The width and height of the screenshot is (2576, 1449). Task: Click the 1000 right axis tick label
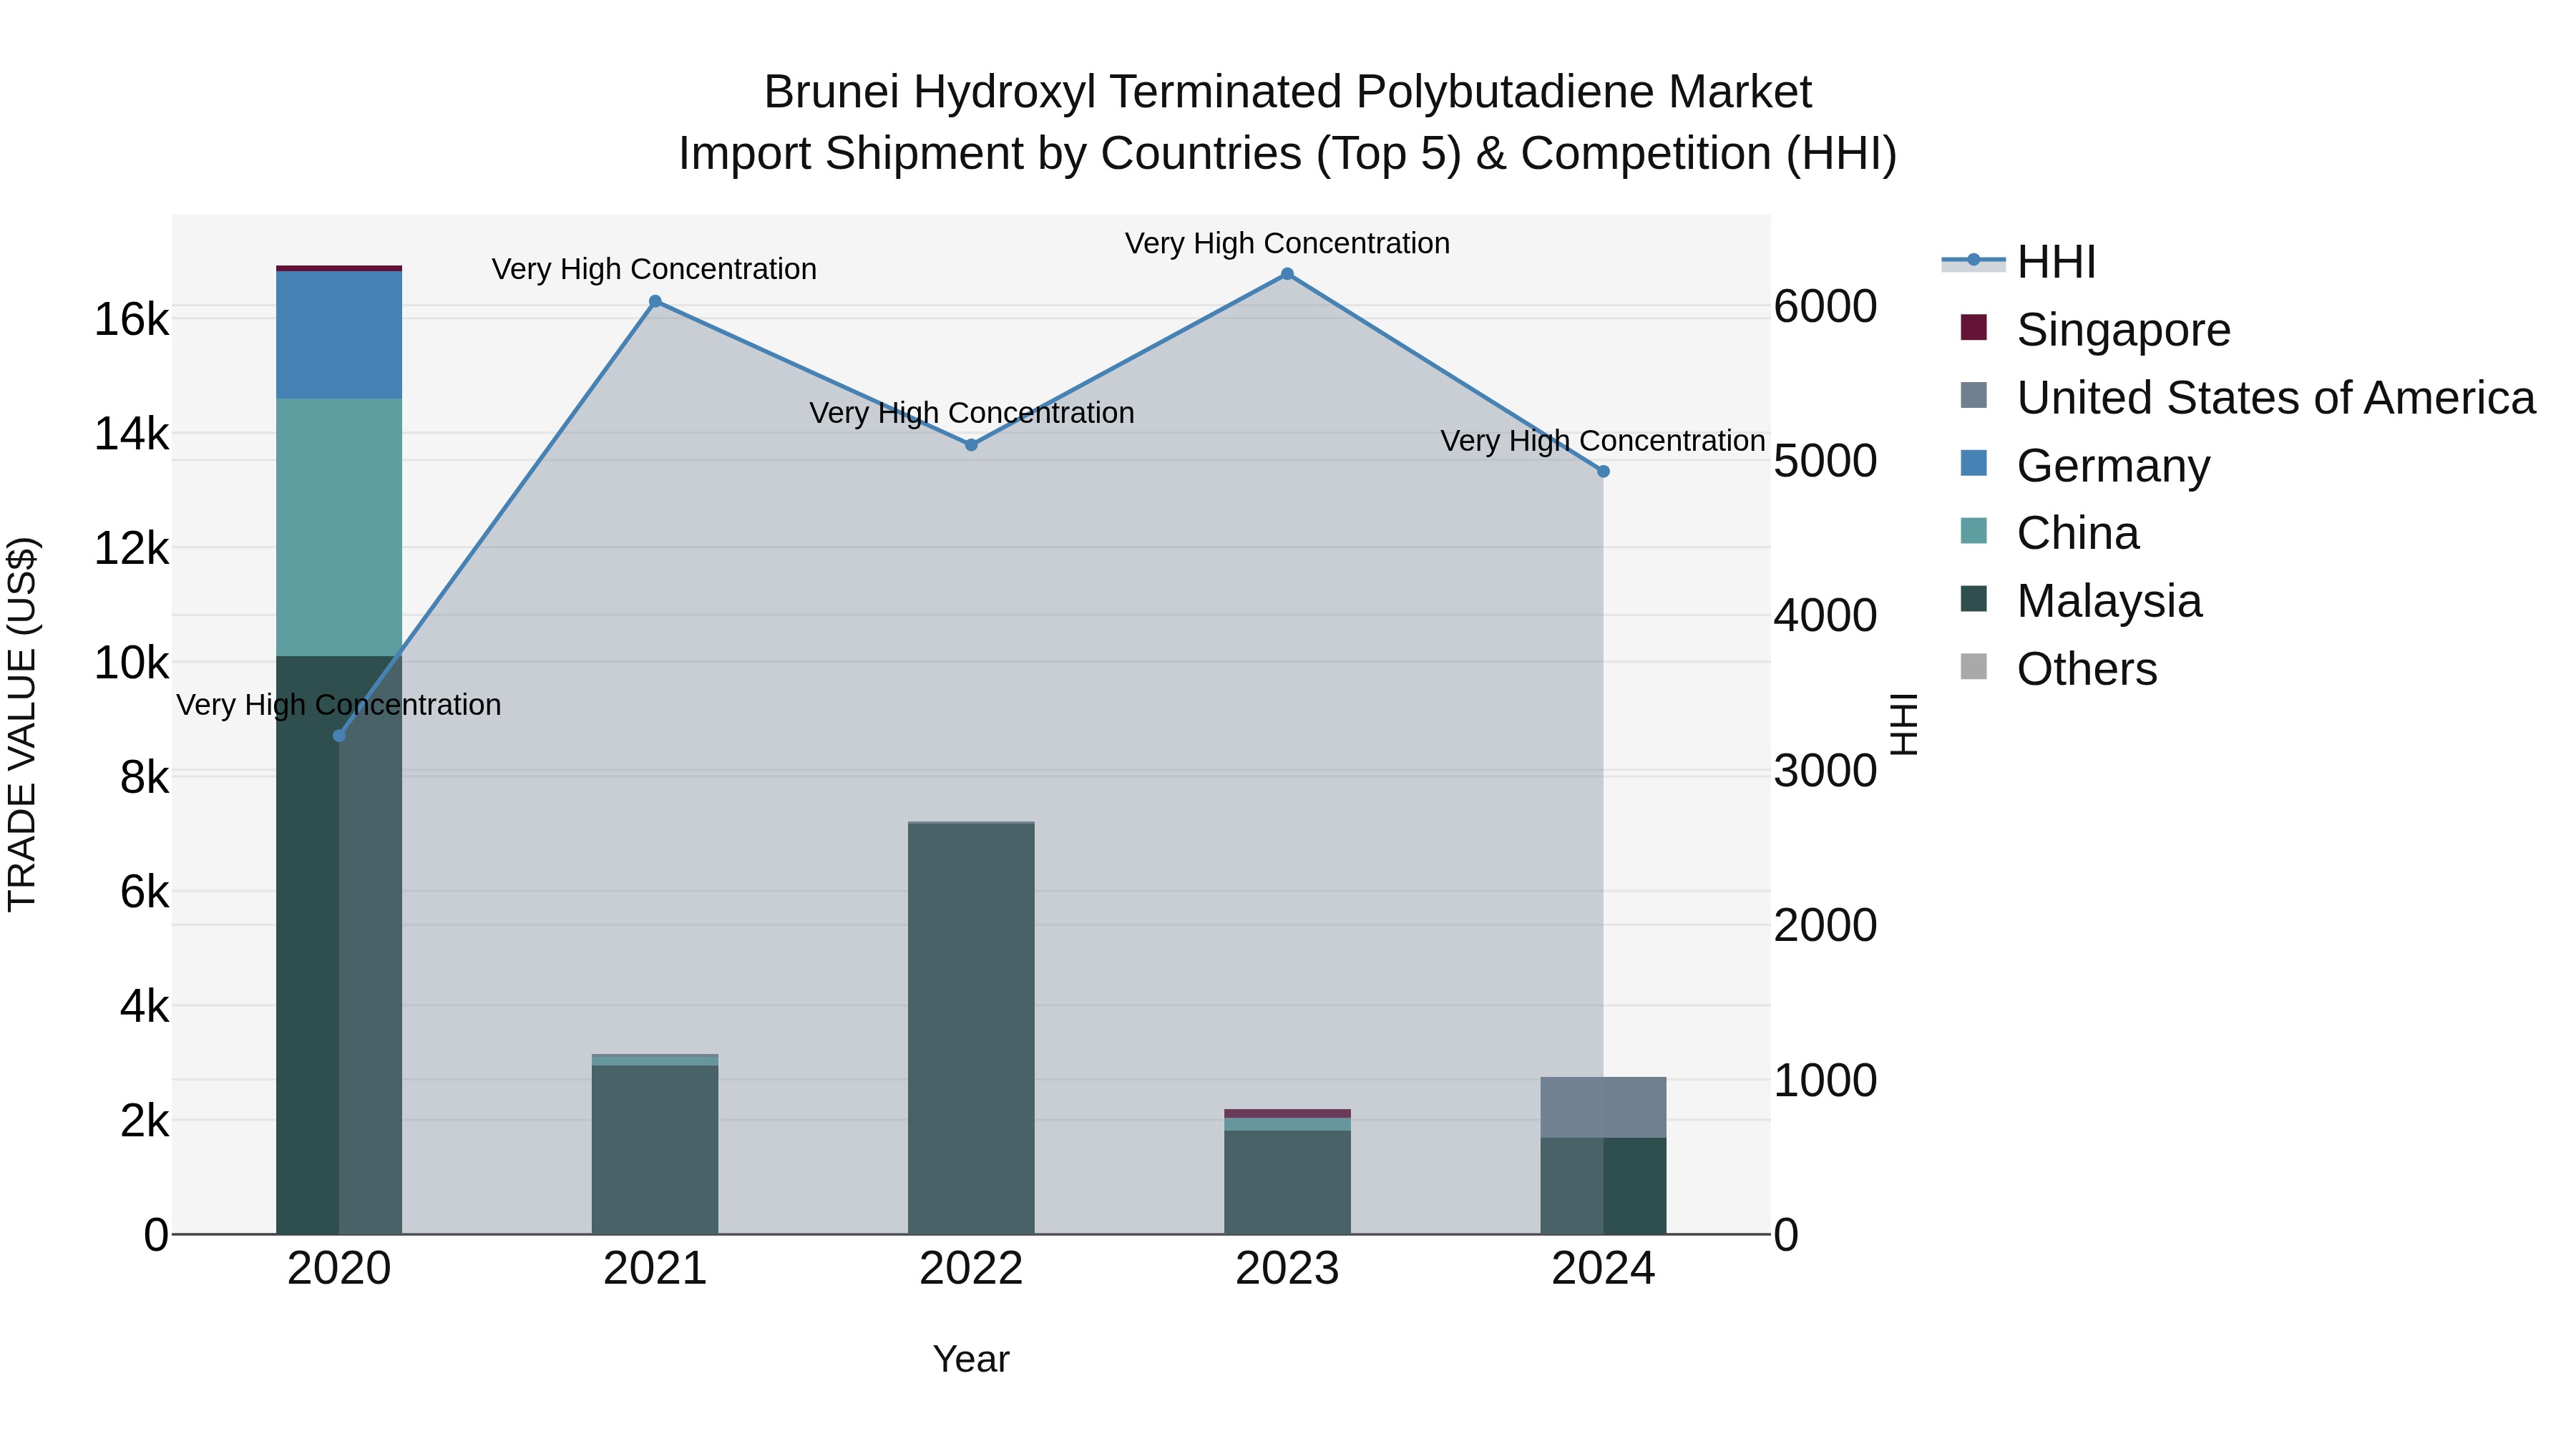[1826, 1081]
